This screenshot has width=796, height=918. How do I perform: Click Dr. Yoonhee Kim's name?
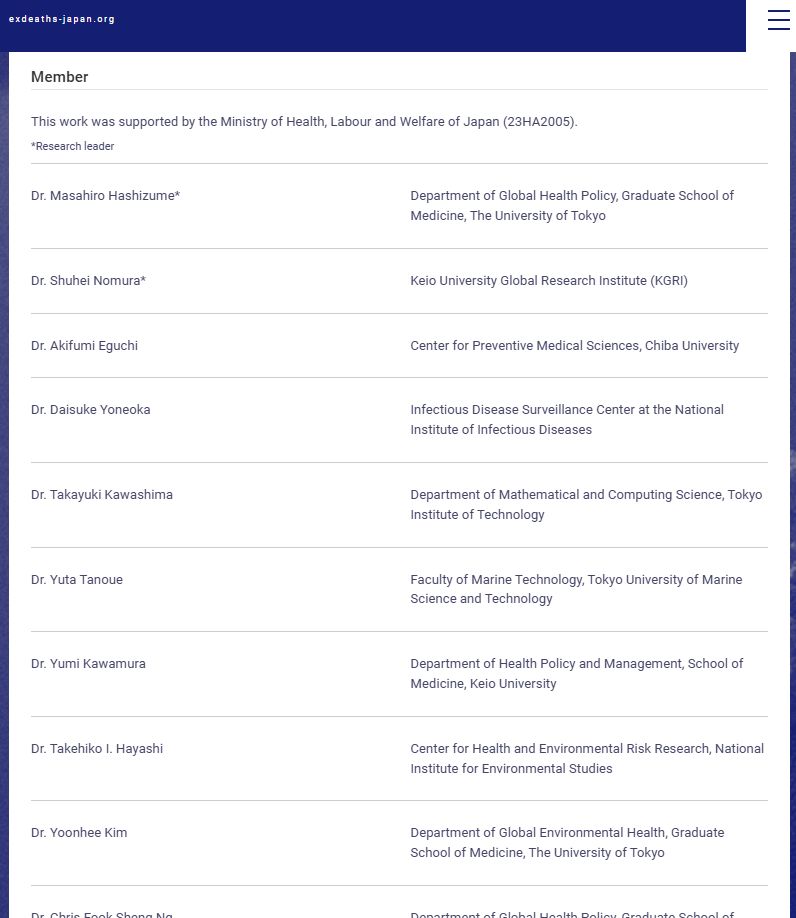pos(79,833)
